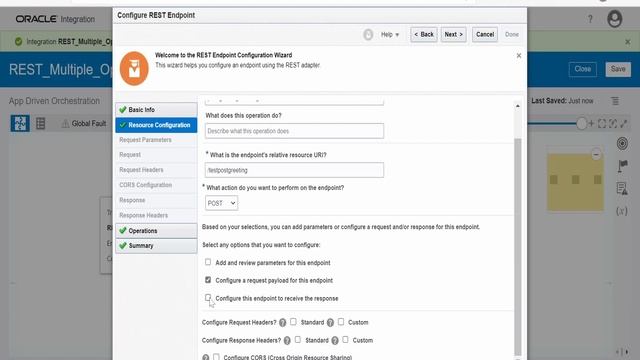This screenshot has width=640, height=360.
Task: Enable Add and review parameters checkbox
Action: point(208,262)
